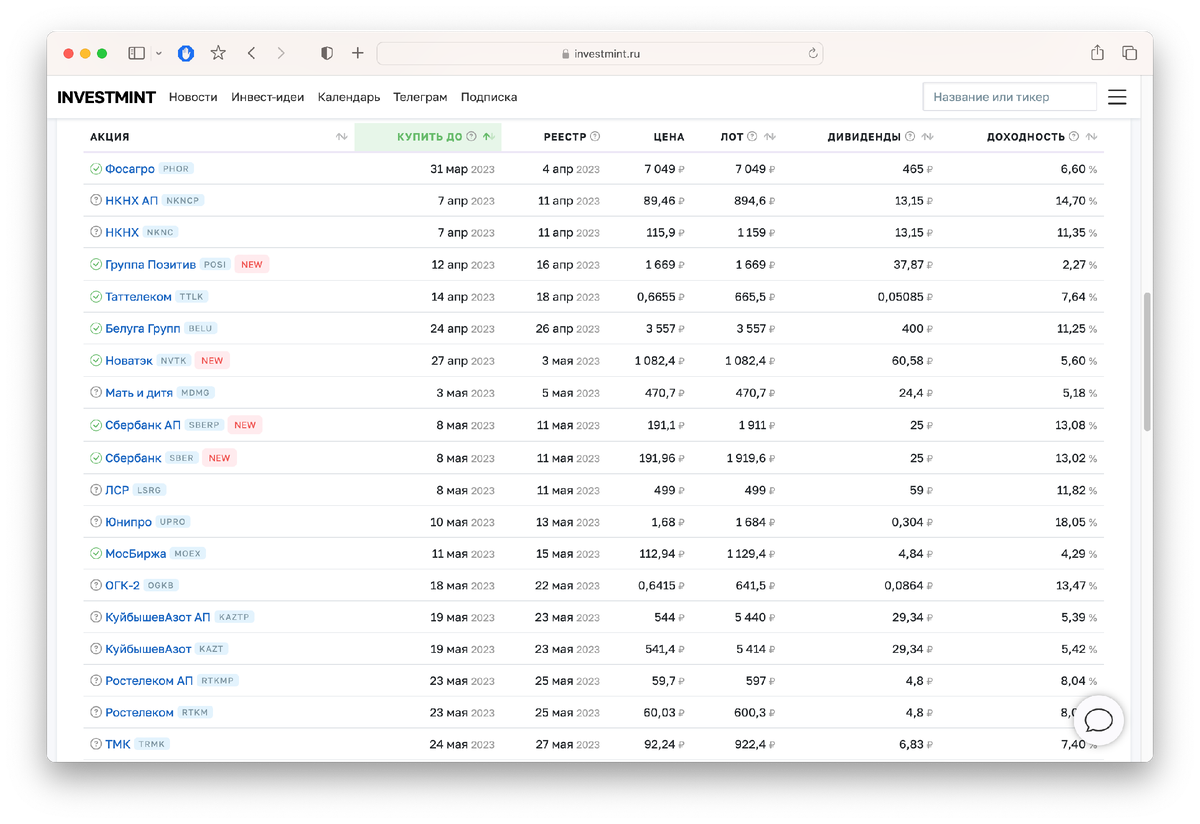Click question icon beside Юнипро
1200x824 pixels.
click(96, 522)
